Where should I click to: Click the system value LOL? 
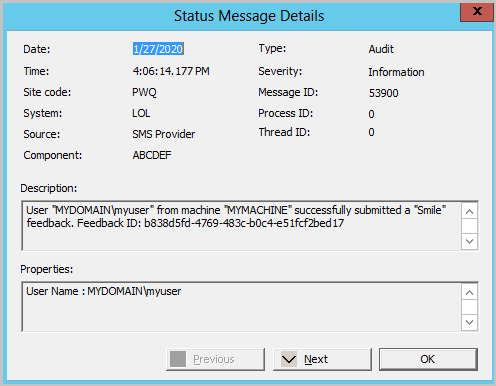(x=141, y=113)
